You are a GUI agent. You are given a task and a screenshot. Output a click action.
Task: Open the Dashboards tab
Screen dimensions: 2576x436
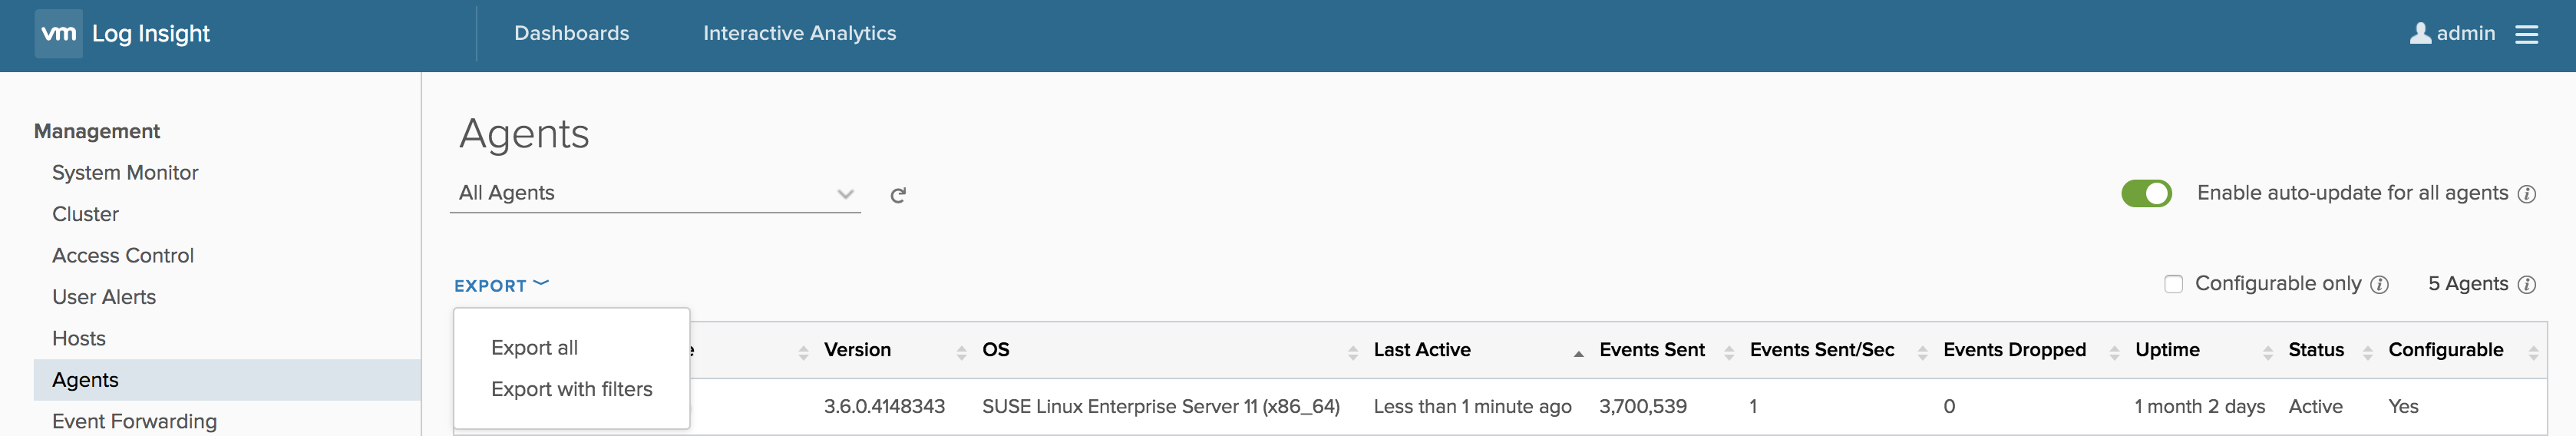click(x=571, y=34)
